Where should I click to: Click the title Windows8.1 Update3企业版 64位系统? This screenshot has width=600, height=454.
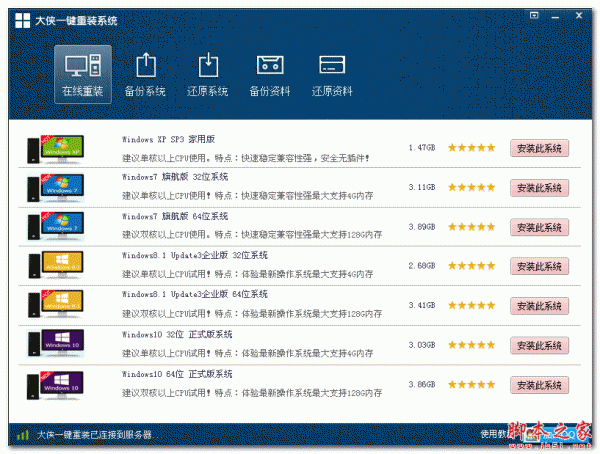(x=195, y=294)
